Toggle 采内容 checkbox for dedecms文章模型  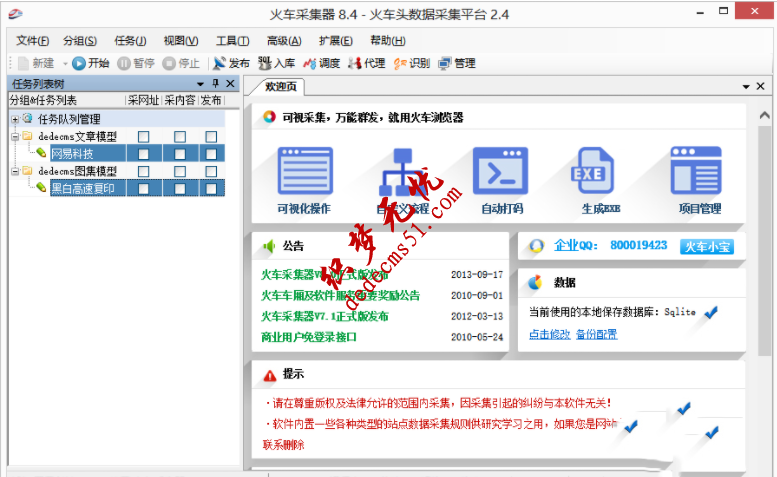(180, 136)
